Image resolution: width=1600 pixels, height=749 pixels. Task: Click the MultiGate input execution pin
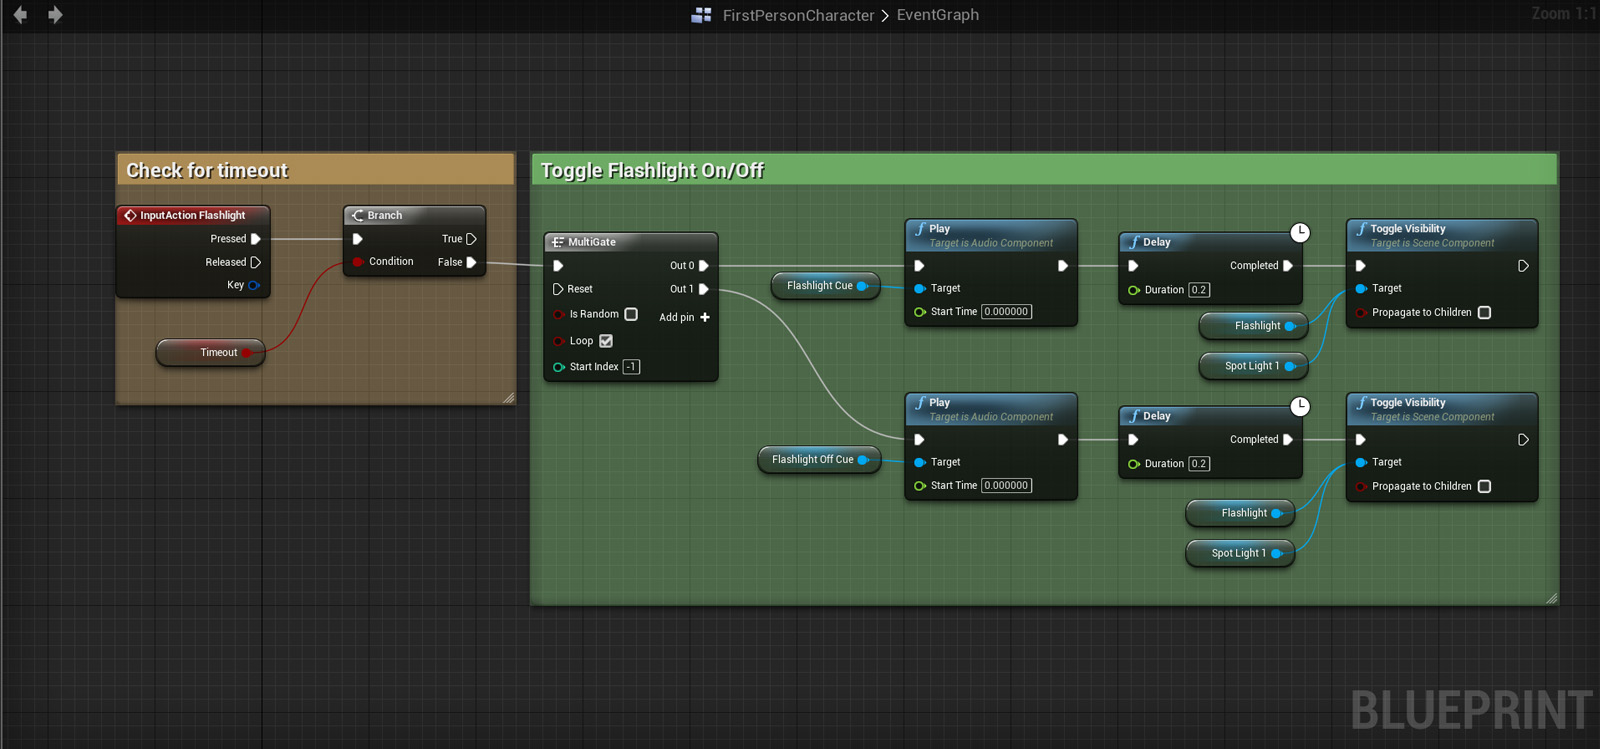click(x=558, y=266)
